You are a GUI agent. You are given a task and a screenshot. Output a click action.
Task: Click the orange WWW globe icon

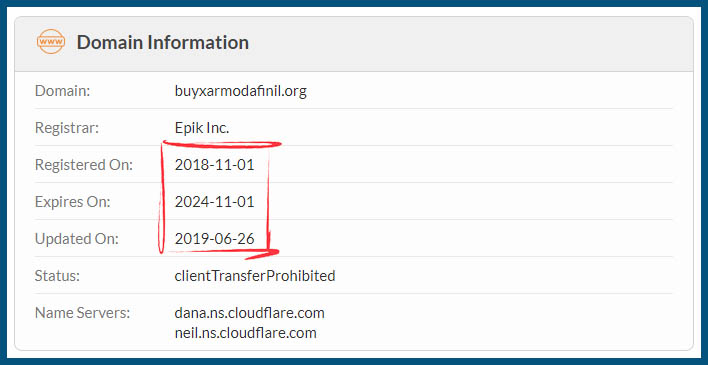click(51, 42)
